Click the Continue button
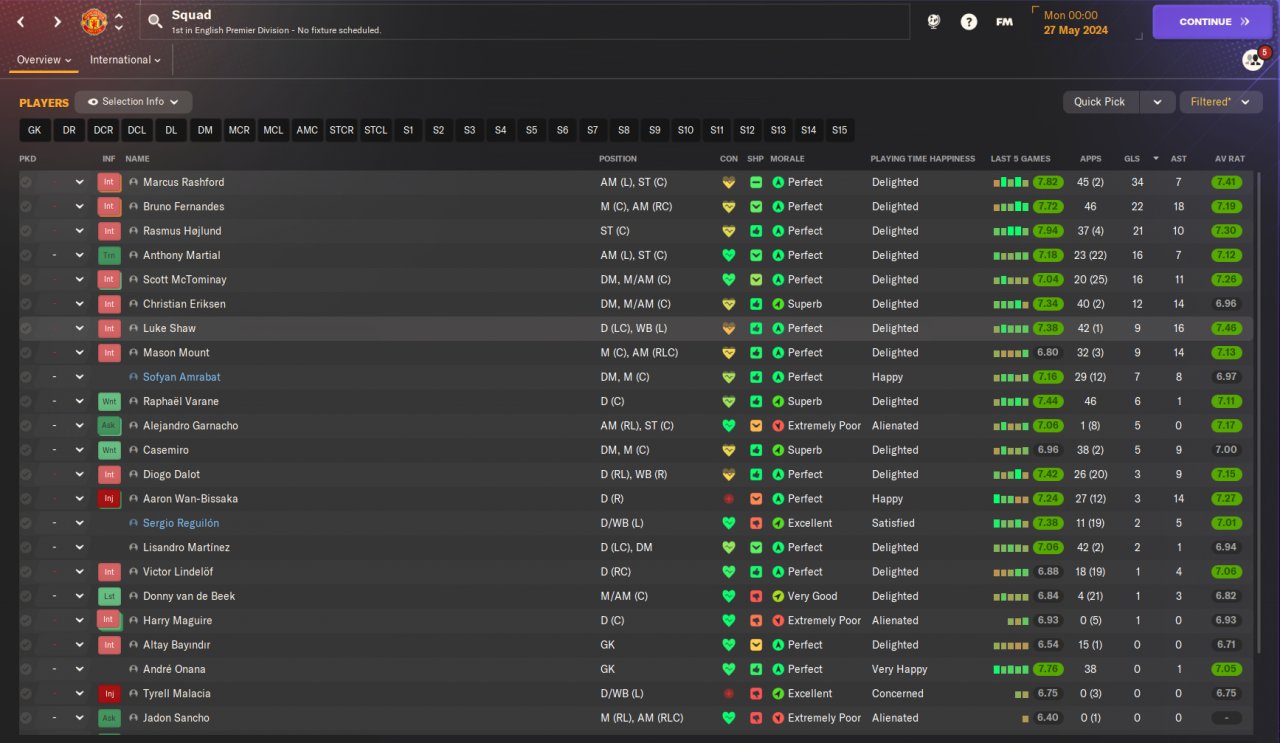The width and height of the screenshot is (1280, 743). tap(1214, 21)
